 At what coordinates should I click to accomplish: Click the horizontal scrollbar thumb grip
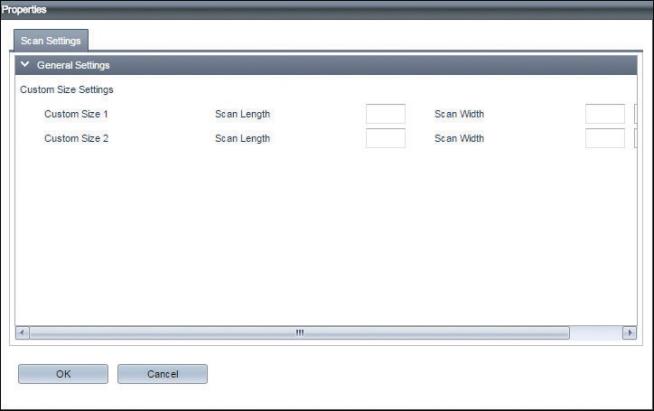tap(299, 332)
